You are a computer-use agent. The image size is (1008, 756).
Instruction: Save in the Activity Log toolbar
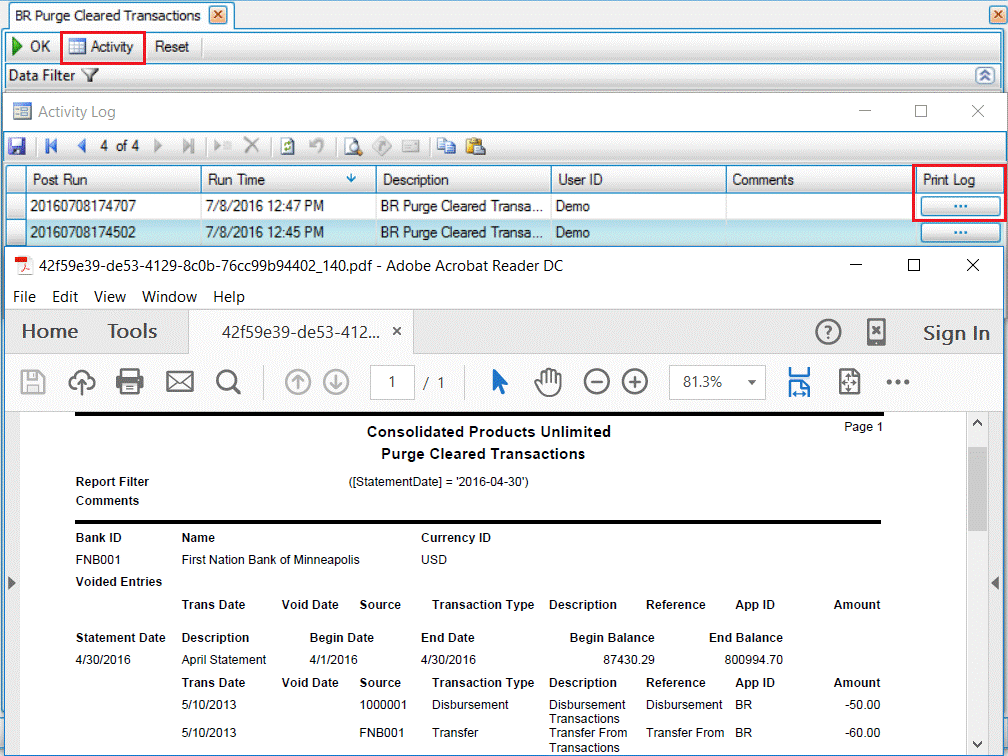(17, 147)
